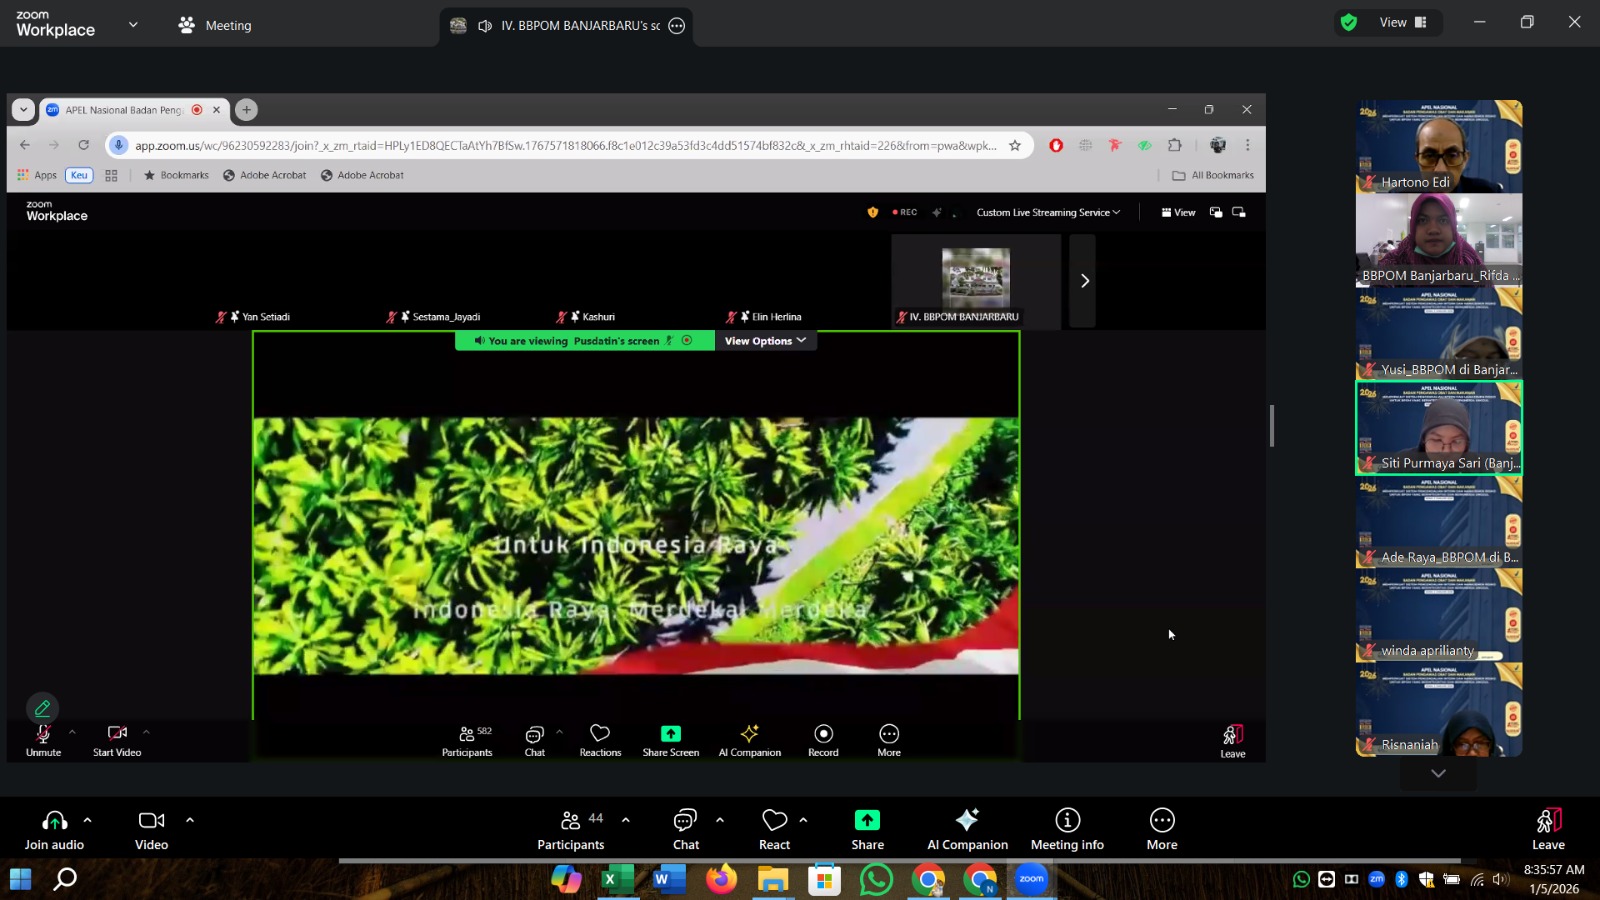Select the Meeting tab at top
The height and width of the screenshot is (900, 1600).
(215, 26)
